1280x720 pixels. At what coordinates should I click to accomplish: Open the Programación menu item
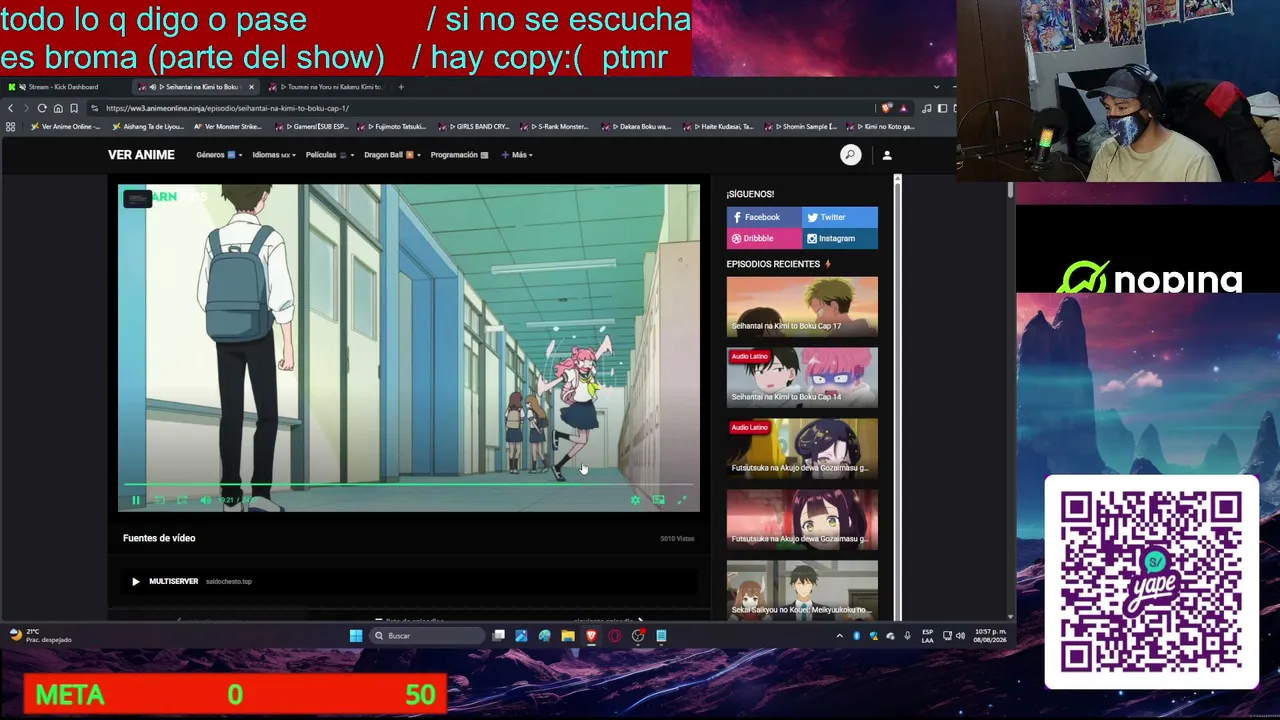pos(459,155)
